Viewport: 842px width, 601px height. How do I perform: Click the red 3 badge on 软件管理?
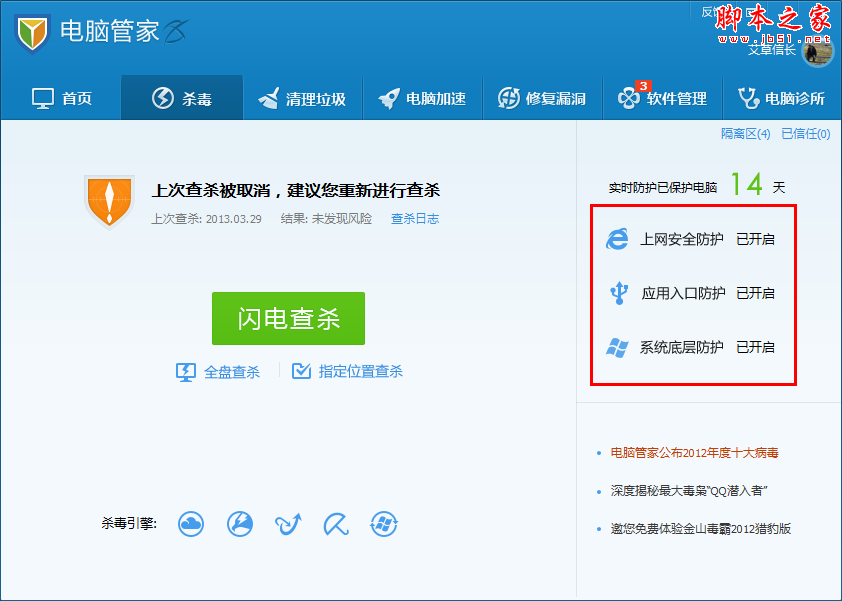pyautogui.click(x=643, y=85)
